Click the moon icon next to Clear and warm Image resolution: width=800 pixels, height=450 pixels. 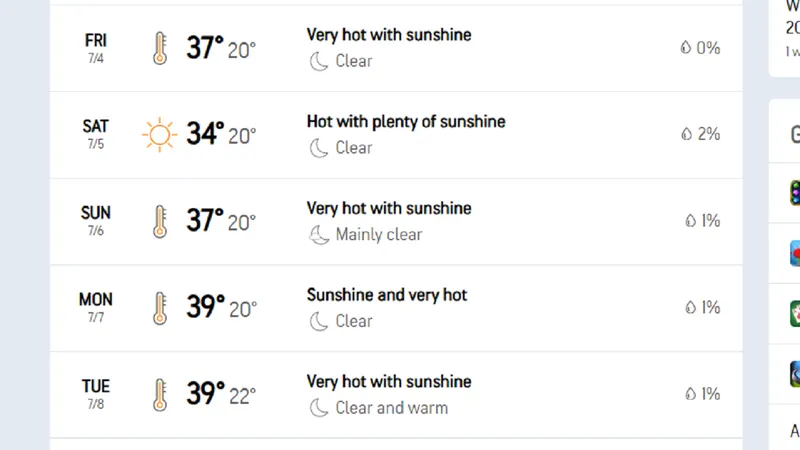pos(319,409)
